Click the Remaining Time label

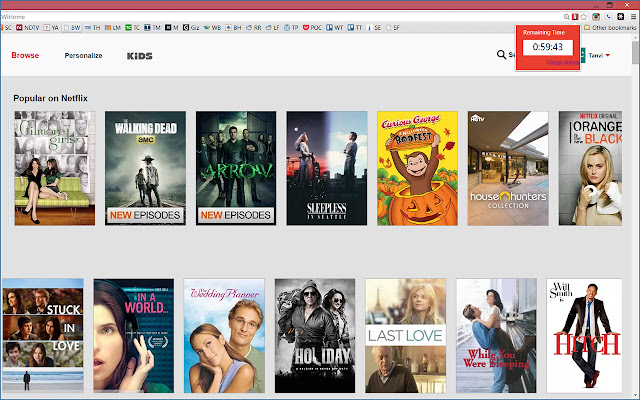(x=544, y=33)
